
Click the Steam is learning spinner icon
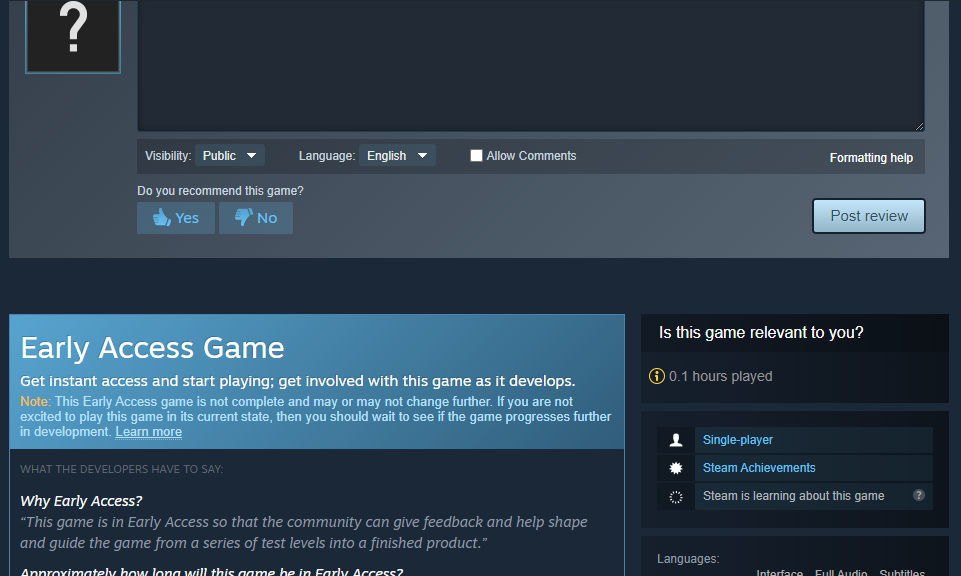coord(676,497)
